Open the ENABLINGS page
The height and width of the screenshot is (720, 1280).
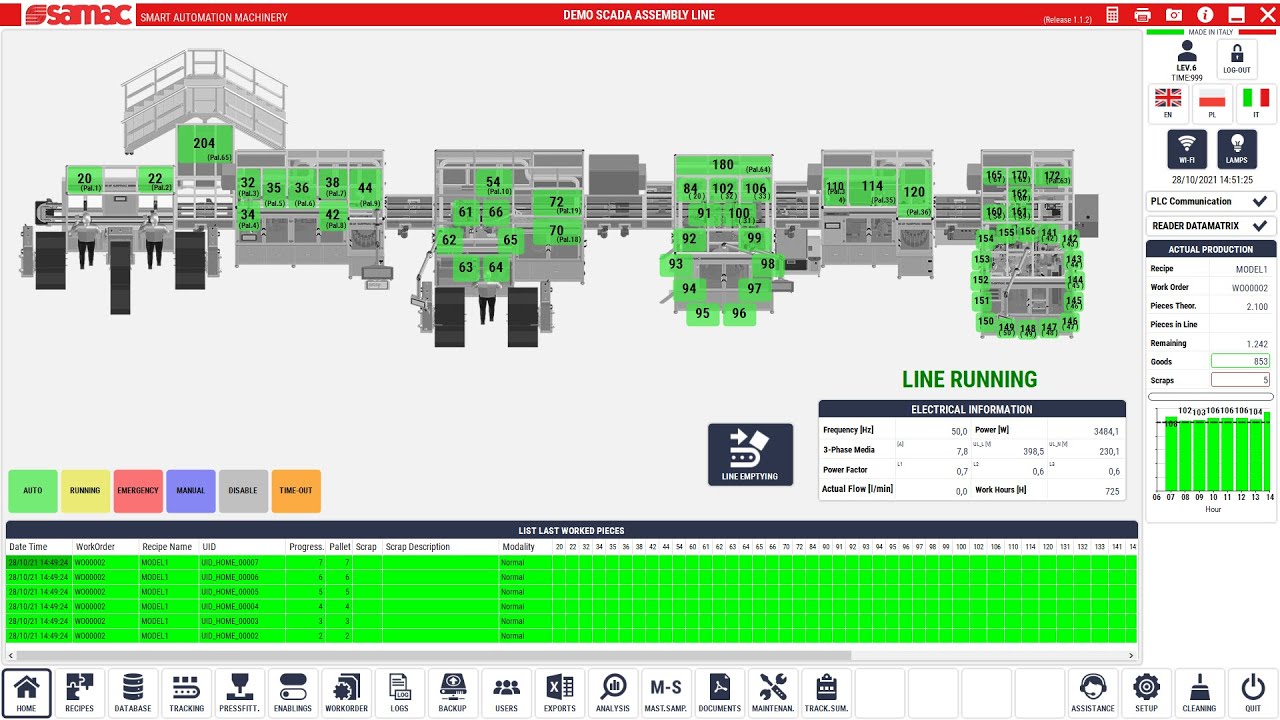[293, 693]
